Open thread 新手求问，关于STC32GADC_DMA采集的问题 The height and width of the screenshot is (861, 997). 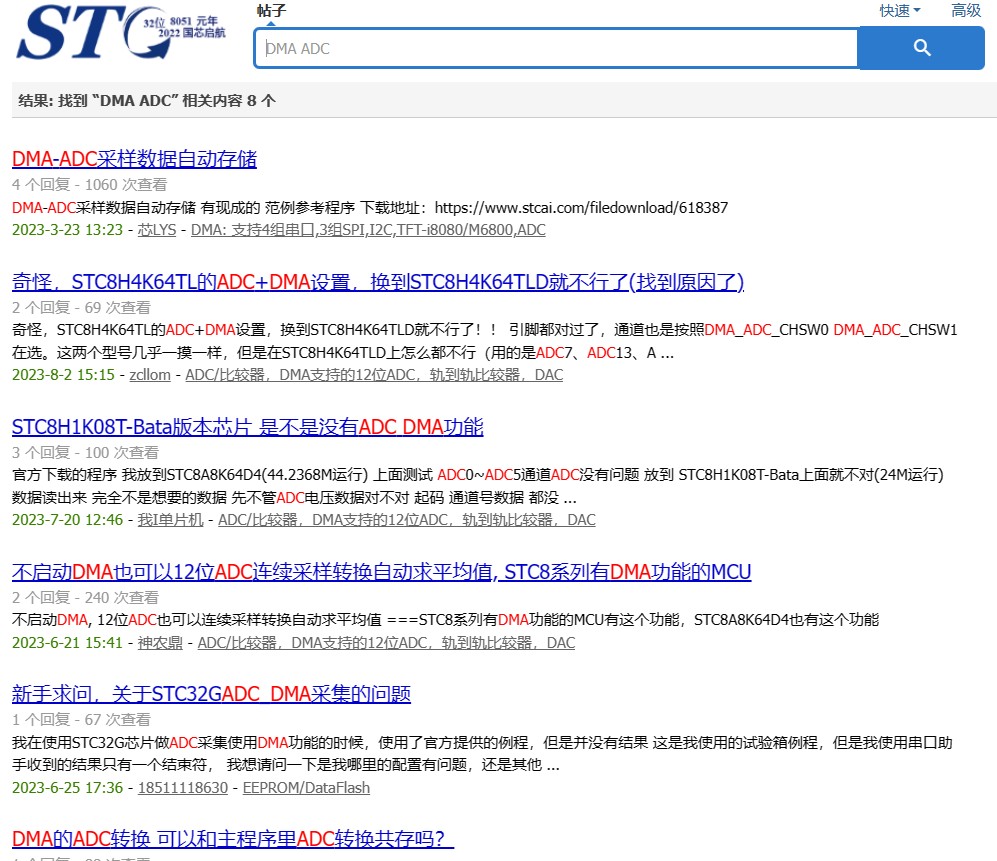point(211,694)
